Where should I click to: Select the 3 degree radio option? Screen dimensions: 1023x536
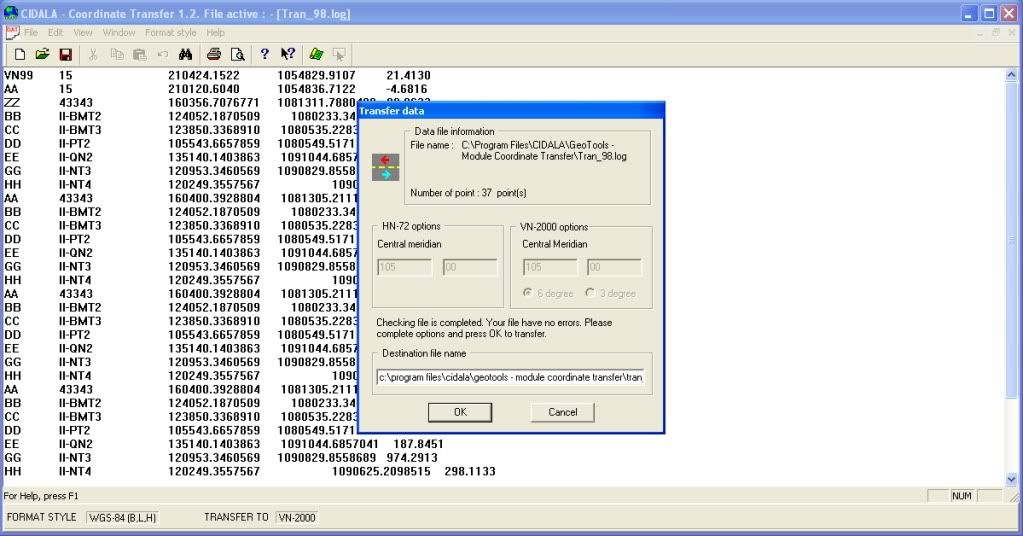coord(611,293)
